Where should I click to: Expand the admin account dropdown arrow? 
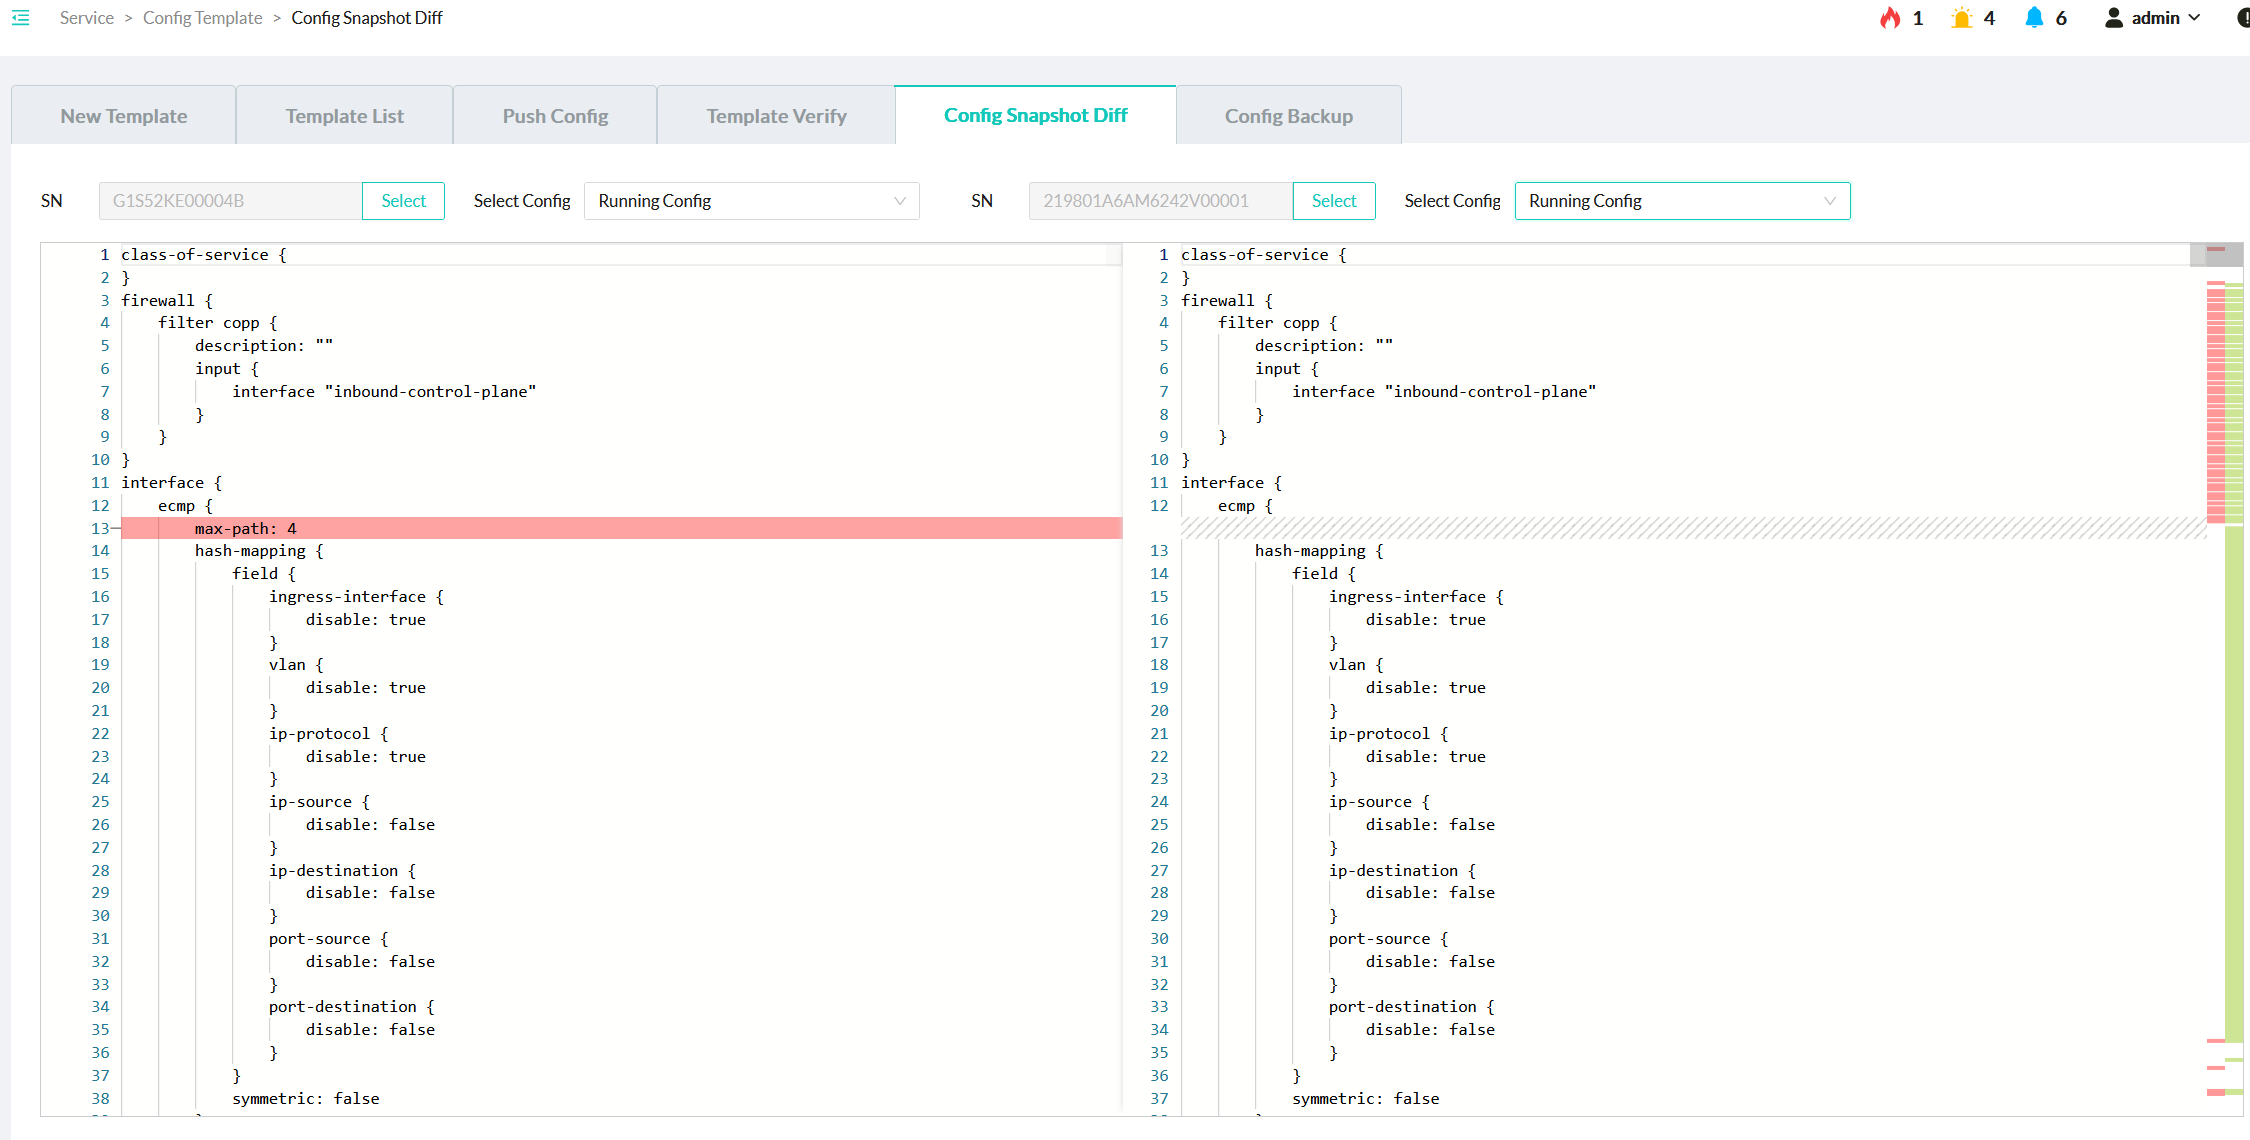(2195, 18)
